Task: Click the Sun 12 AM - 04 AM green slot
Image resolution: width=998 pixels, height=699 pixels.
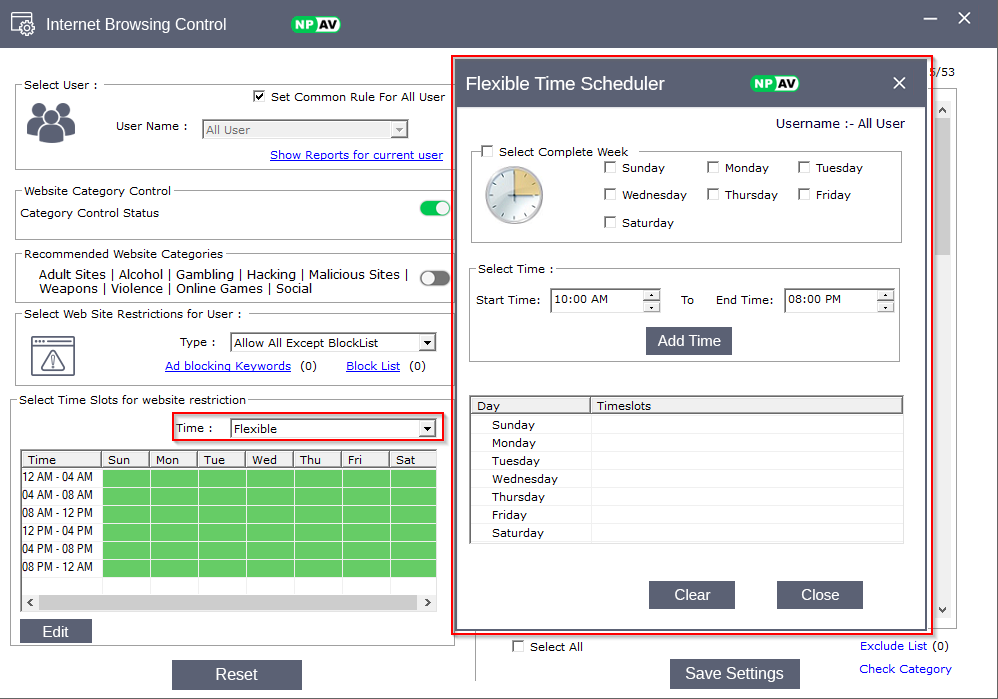Action: [126, 478]
